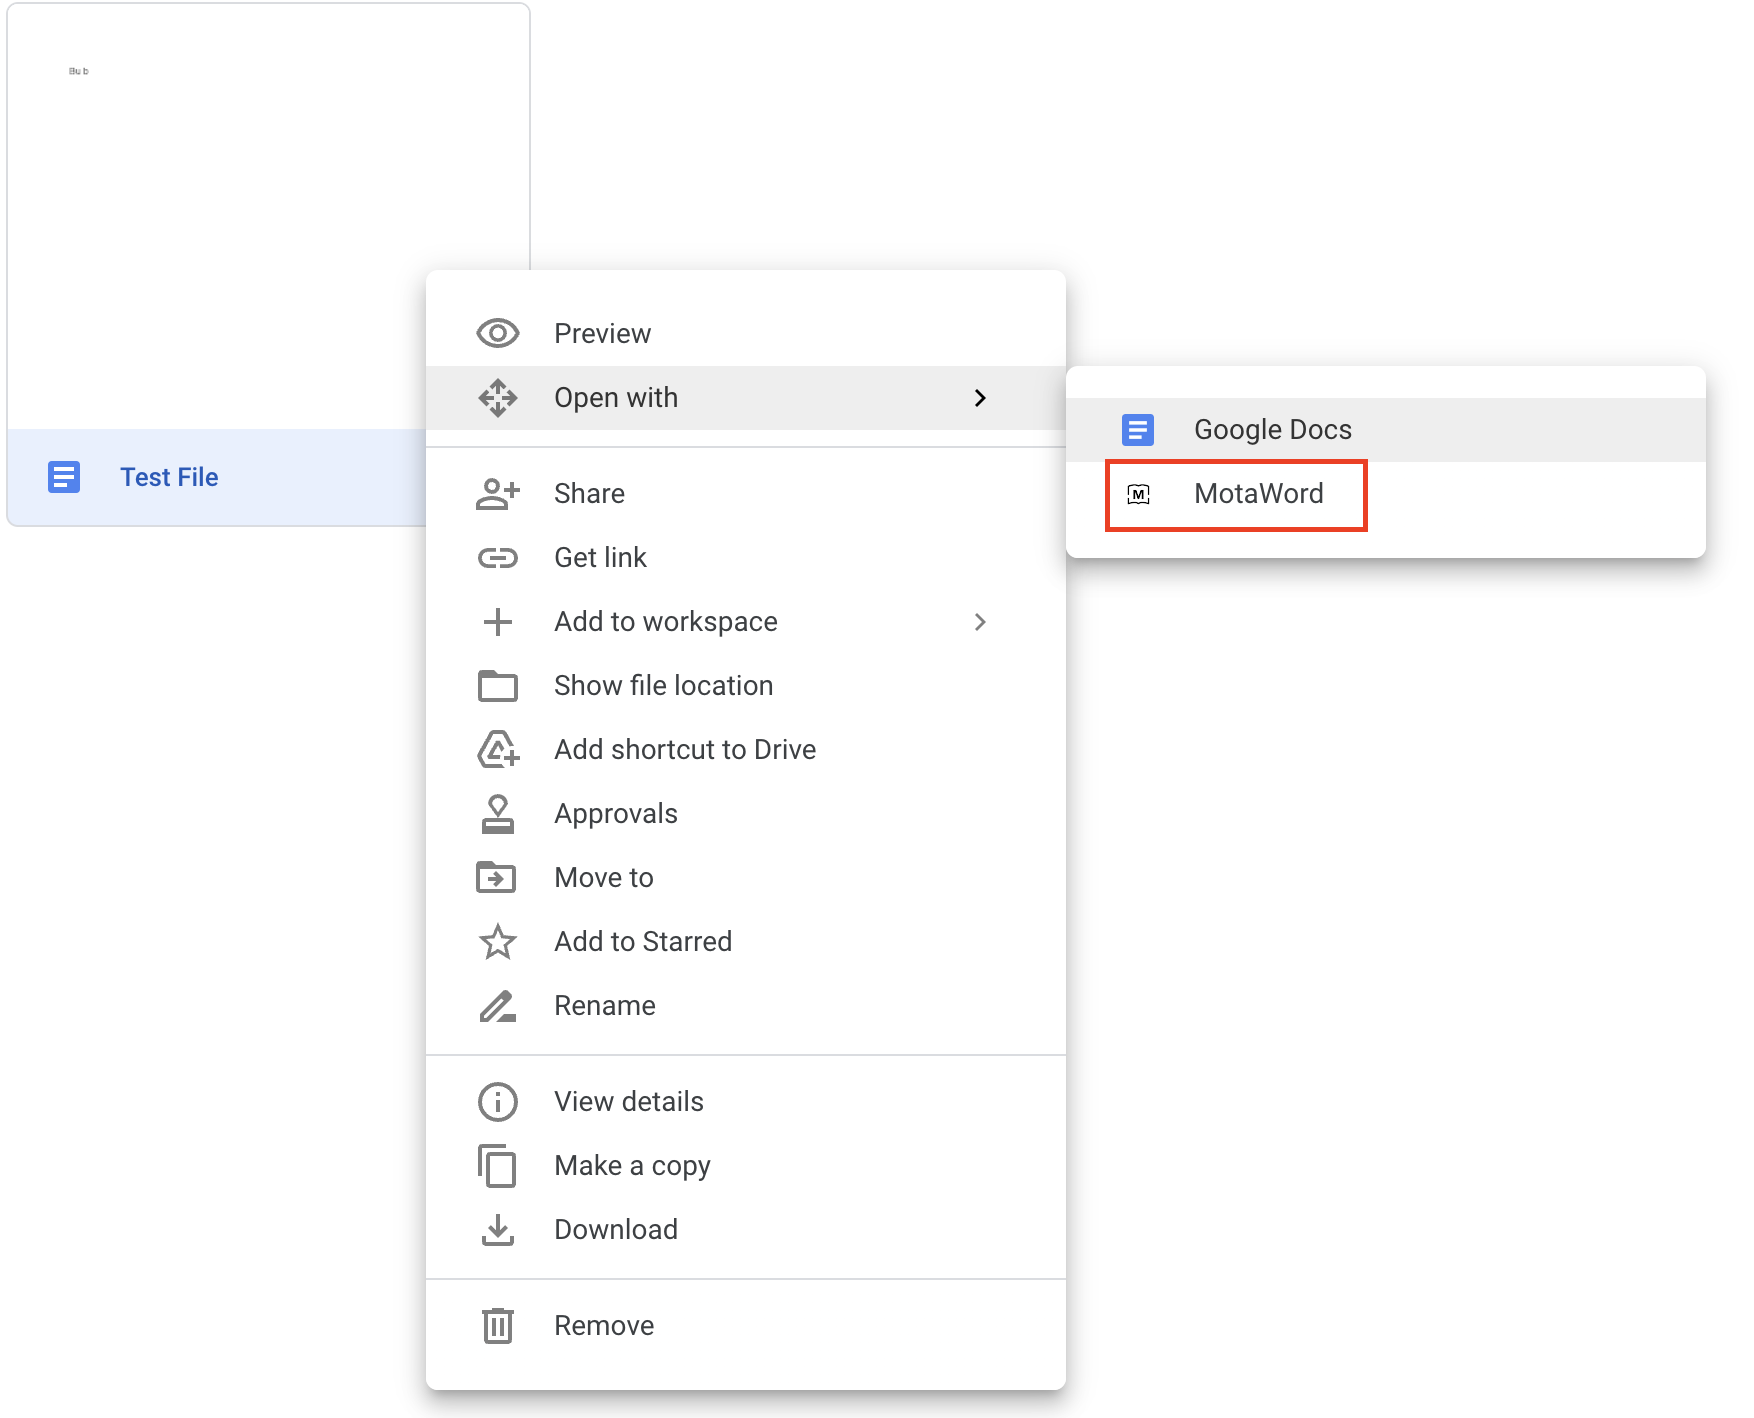Choose Add to Starred menu entry
The height and width of the screenshot is (1418, 1754).
pyautogui.click(x=746, y=942)
